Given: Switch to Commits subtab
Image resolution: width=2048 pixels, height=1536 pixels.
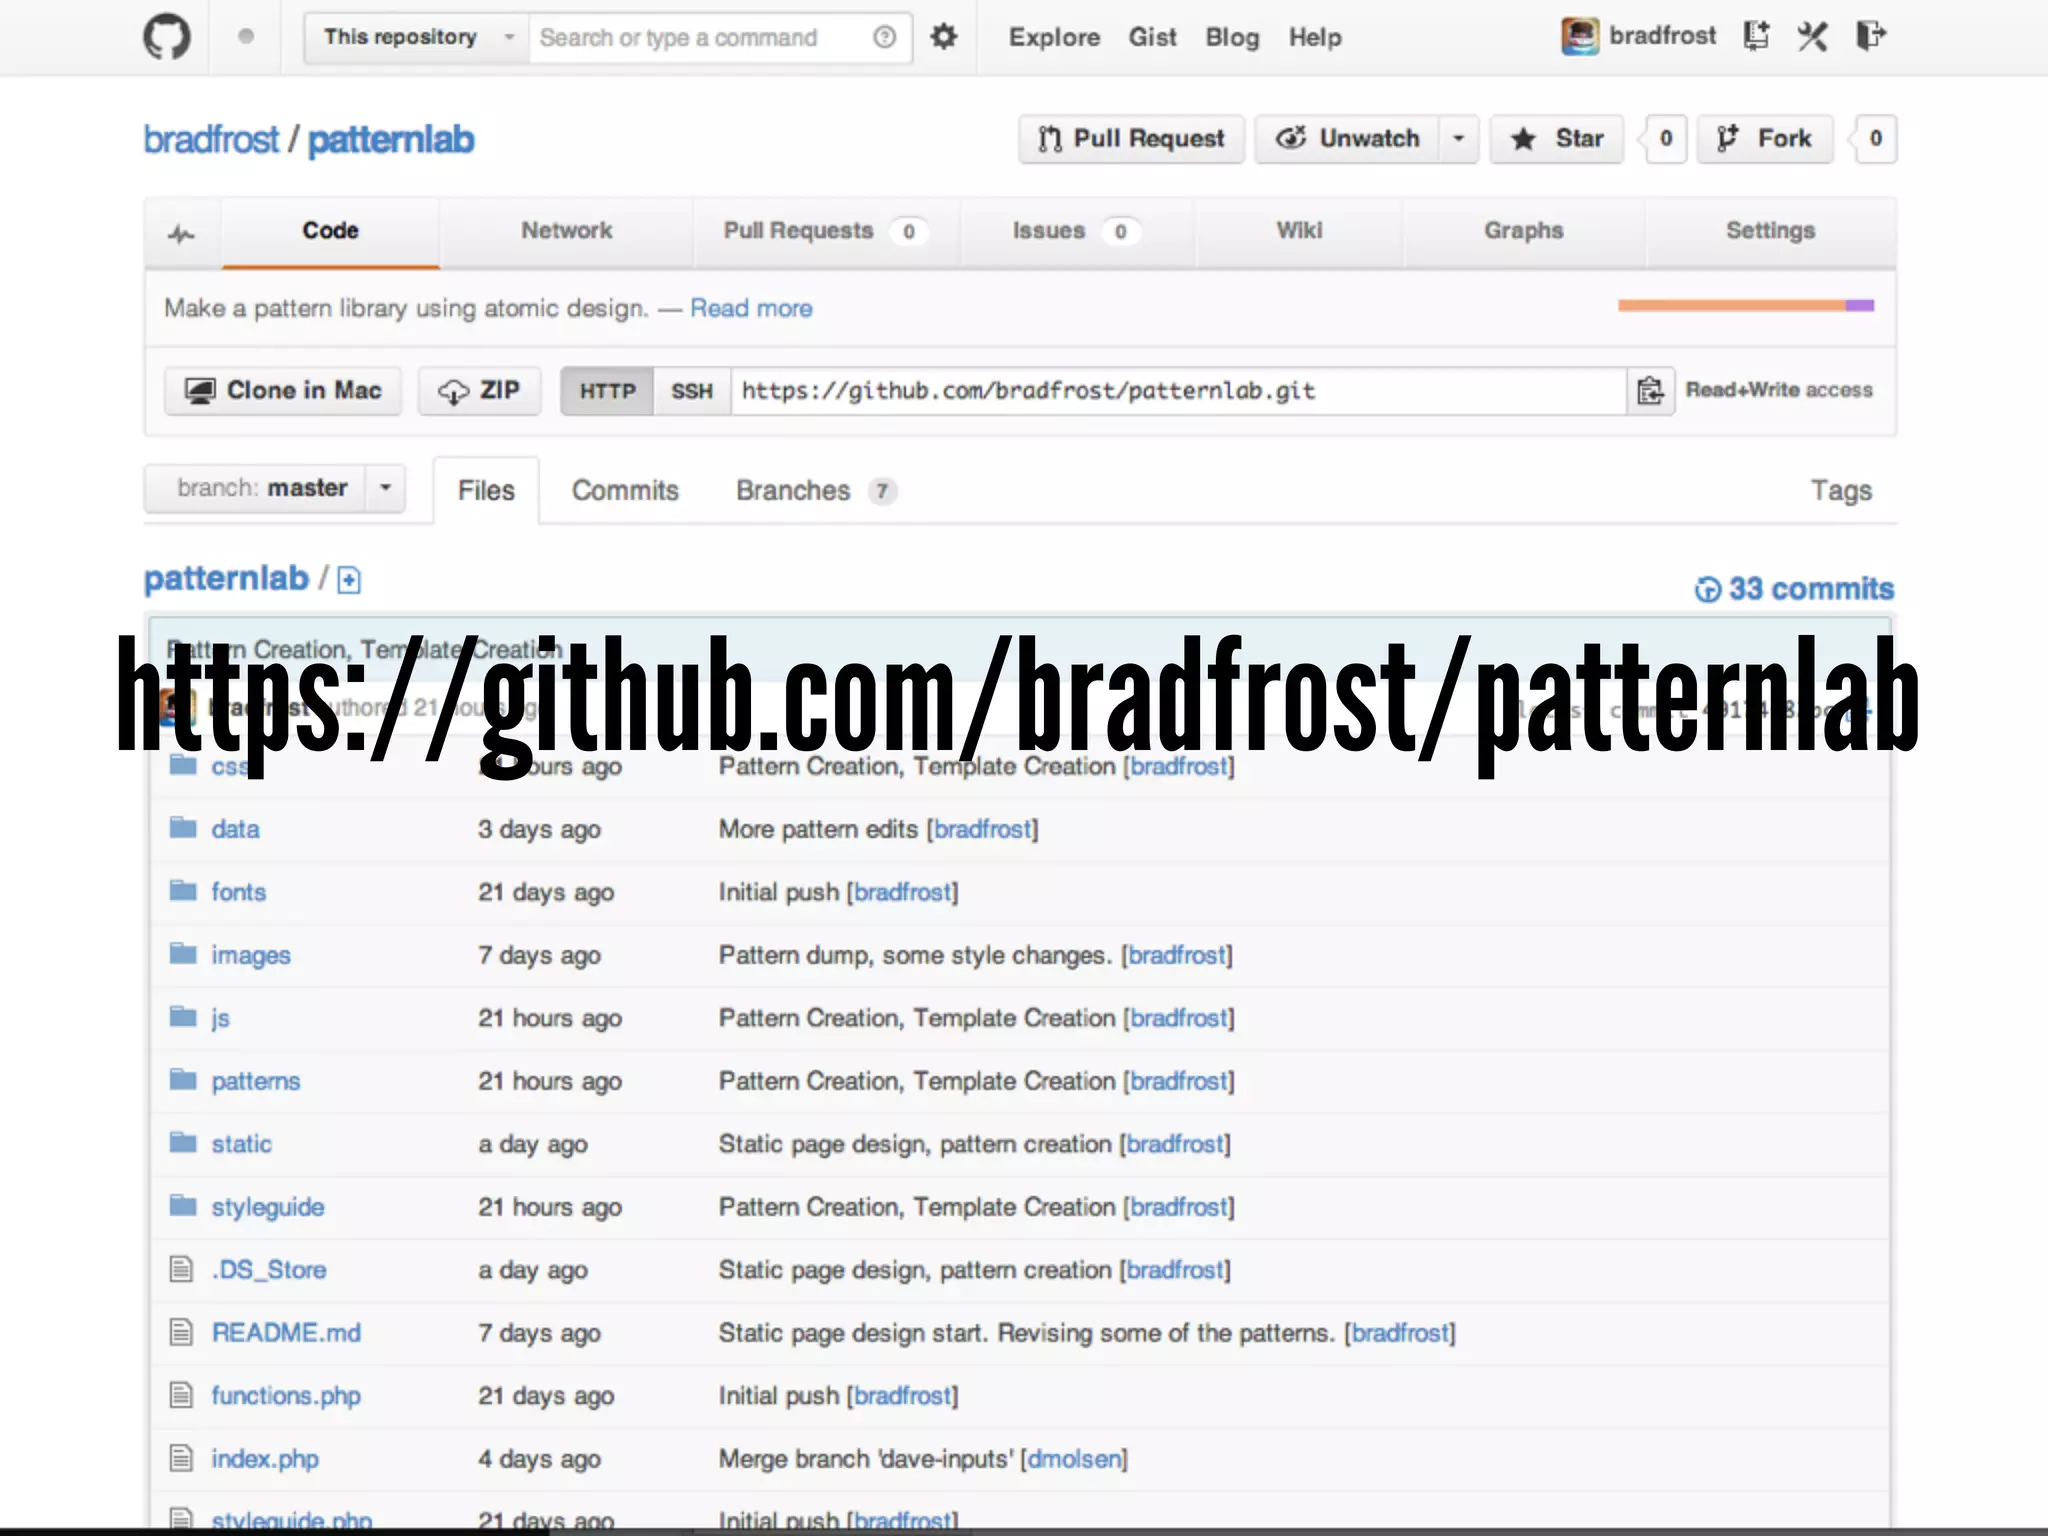Looking at the screenshot, I should pyautogui.click(x=625, y=491).
